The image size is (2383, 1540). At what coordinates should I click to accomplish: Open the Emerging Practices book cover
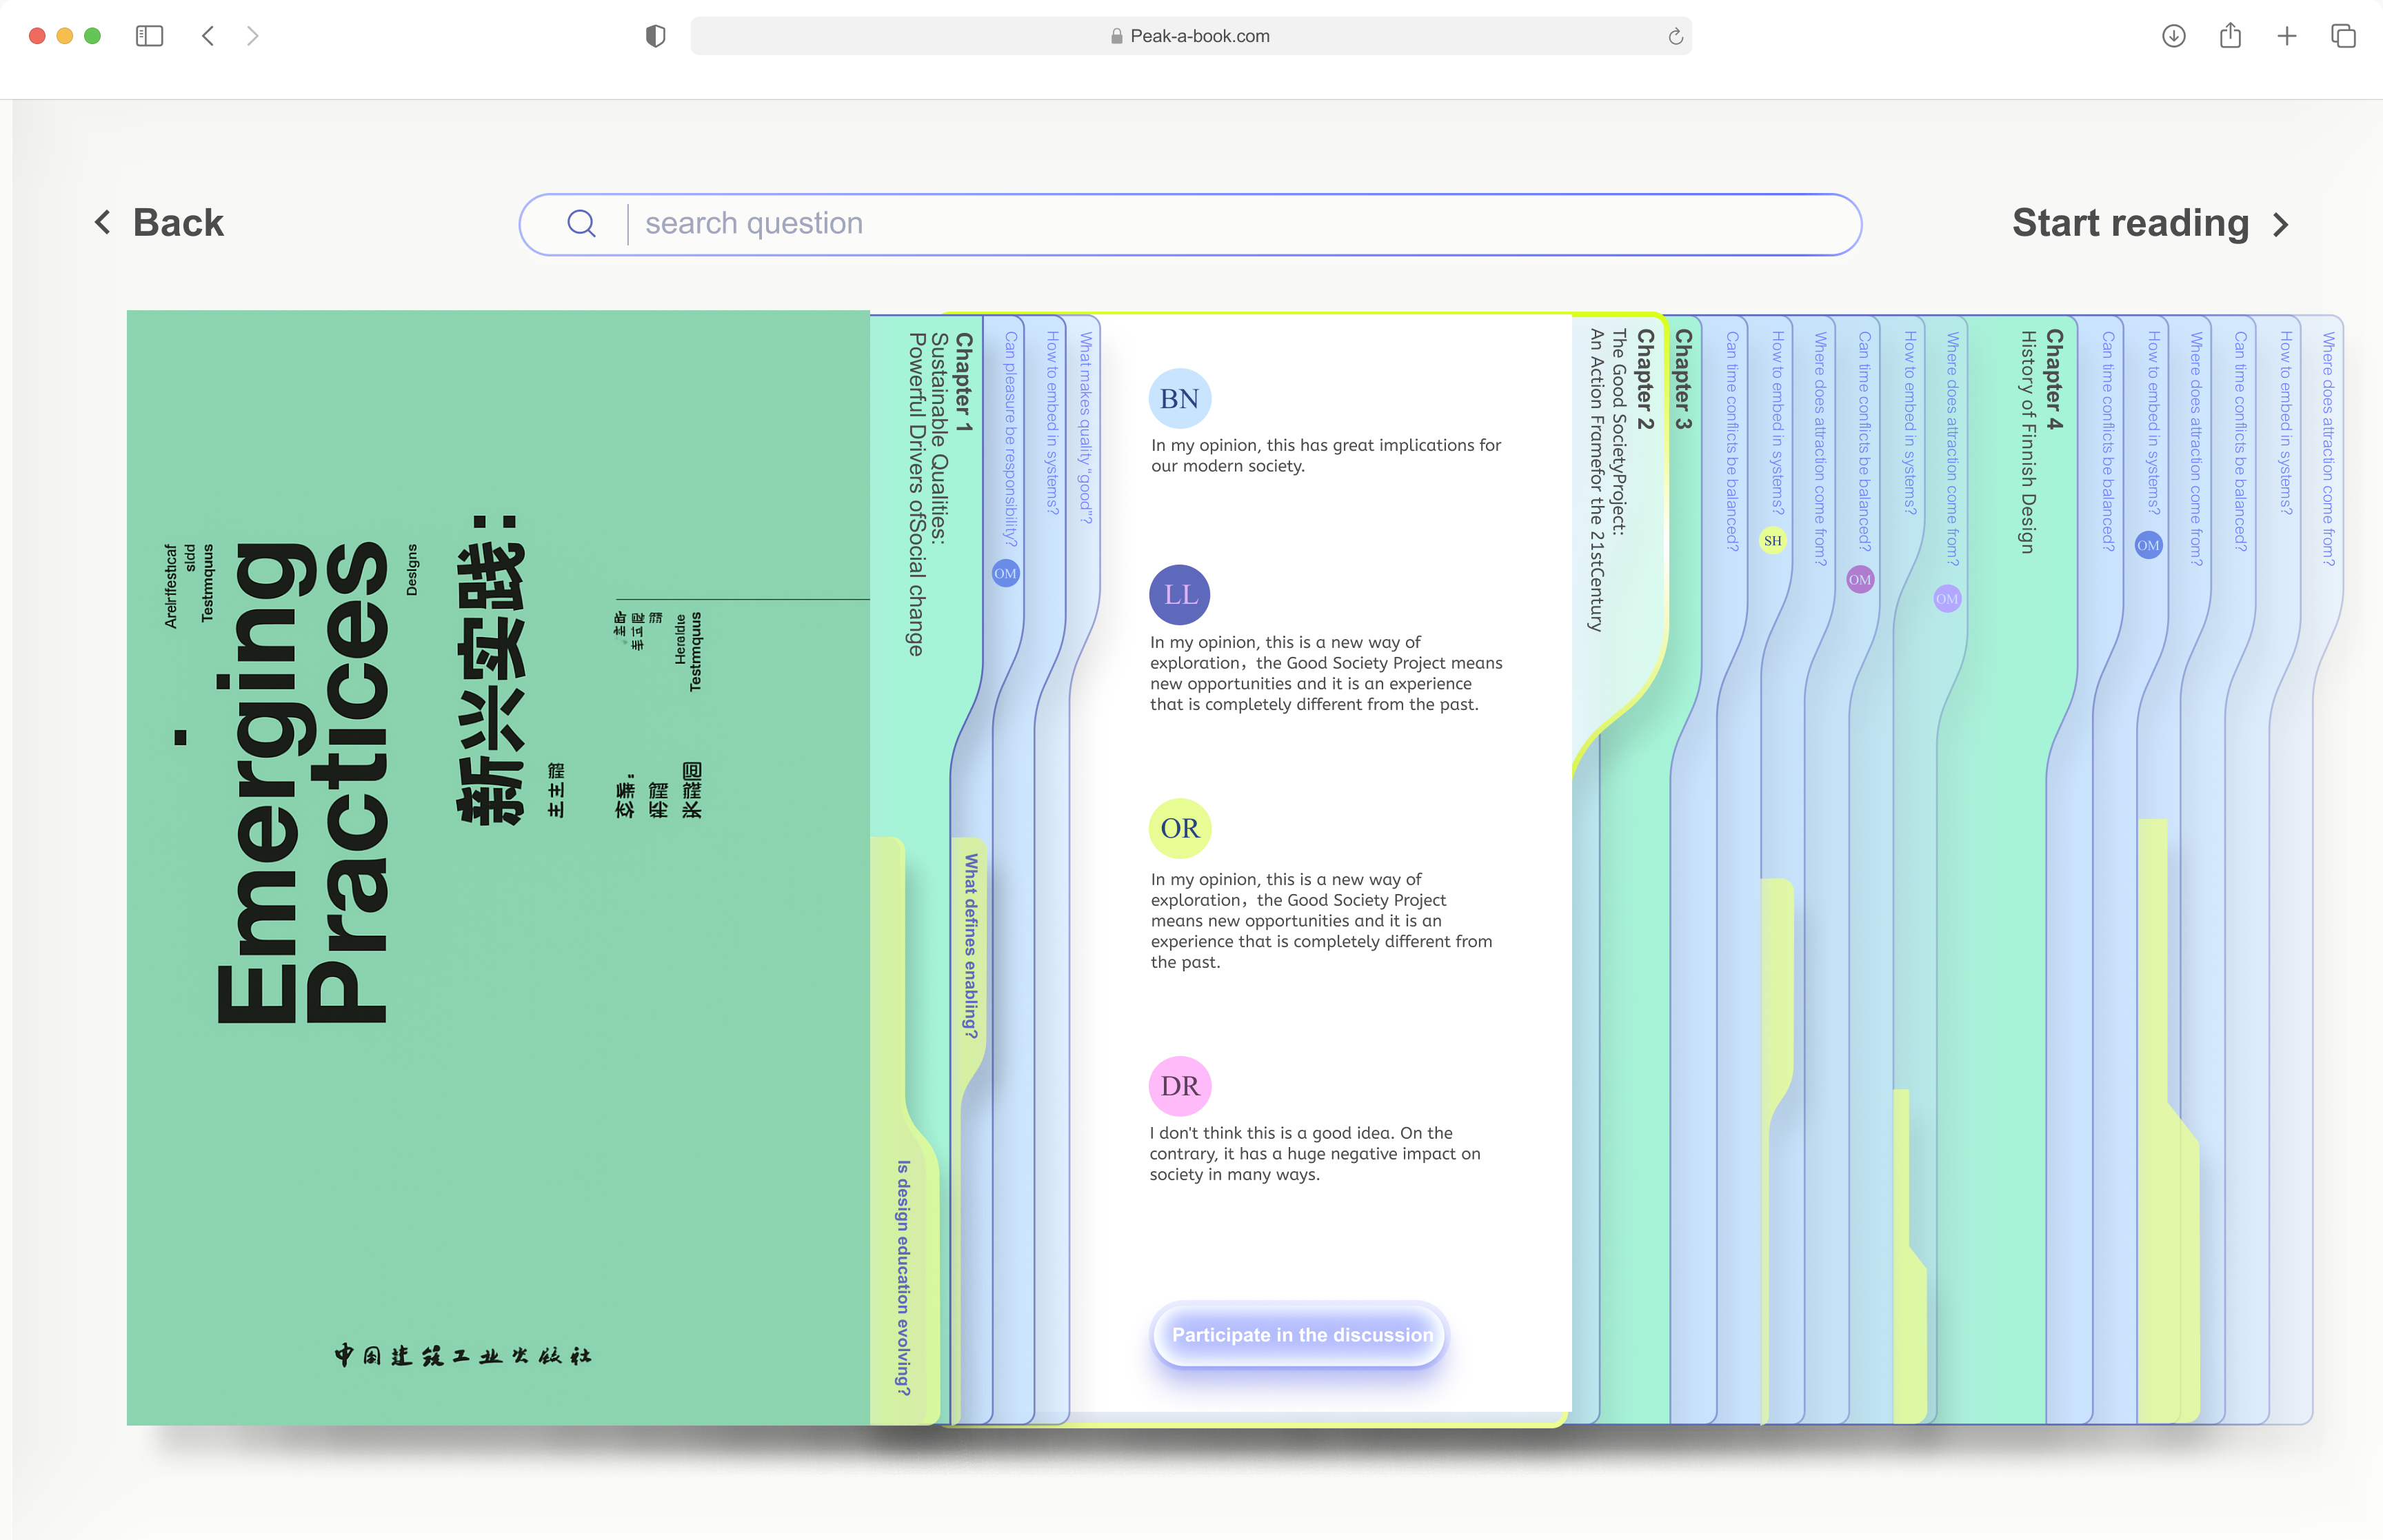(498, 867)
